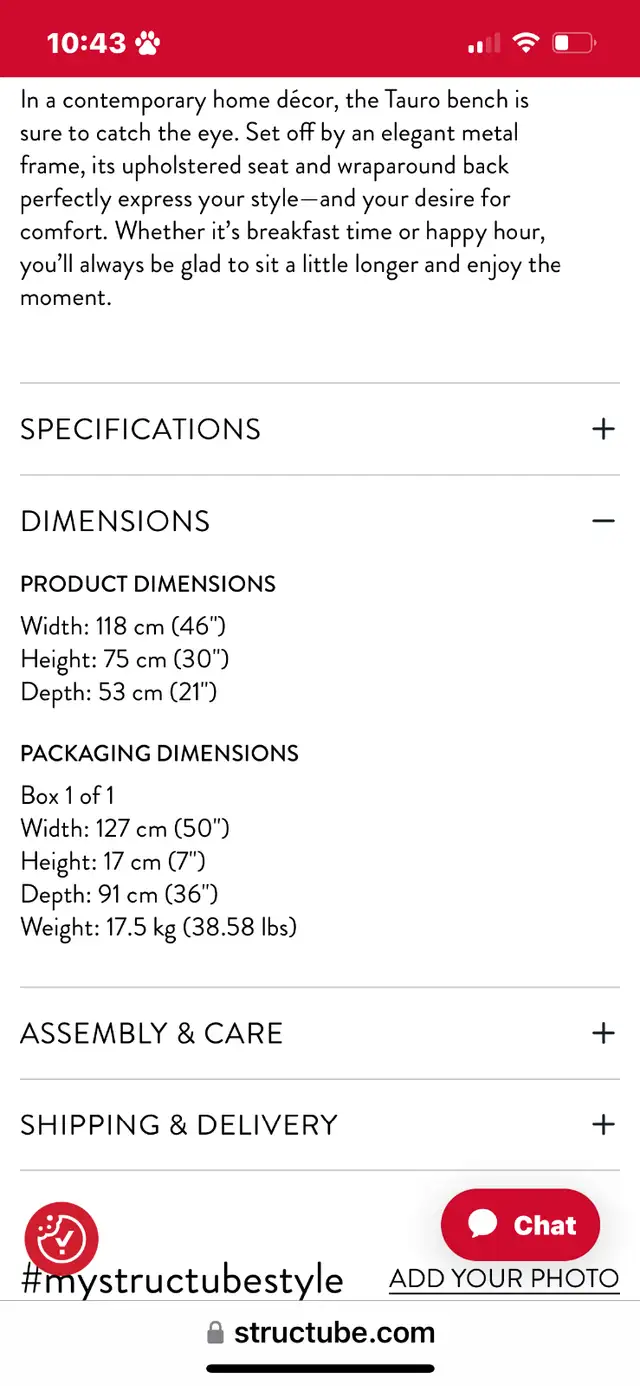Open the SPECIFICATIONS section heading
This screenshot has width=640, height=1386.
click(141, 429)
